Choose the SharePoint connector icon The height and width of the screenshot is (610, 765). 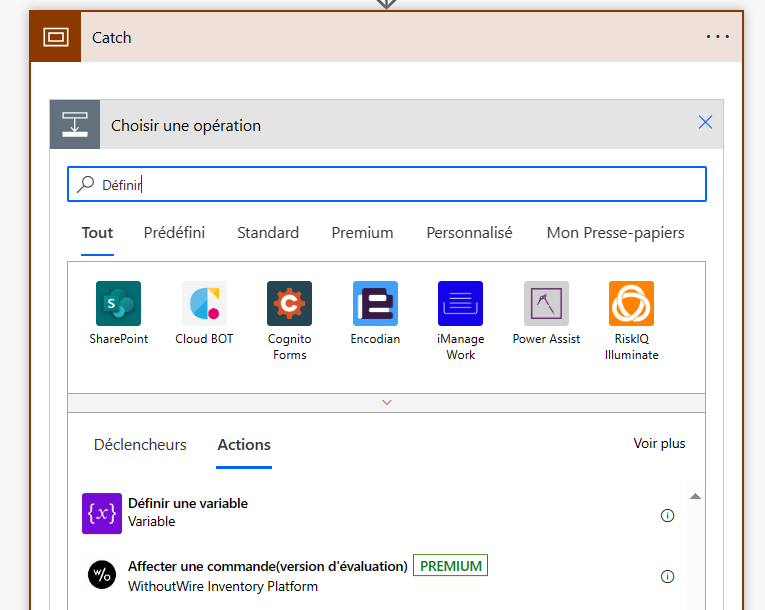119,304
